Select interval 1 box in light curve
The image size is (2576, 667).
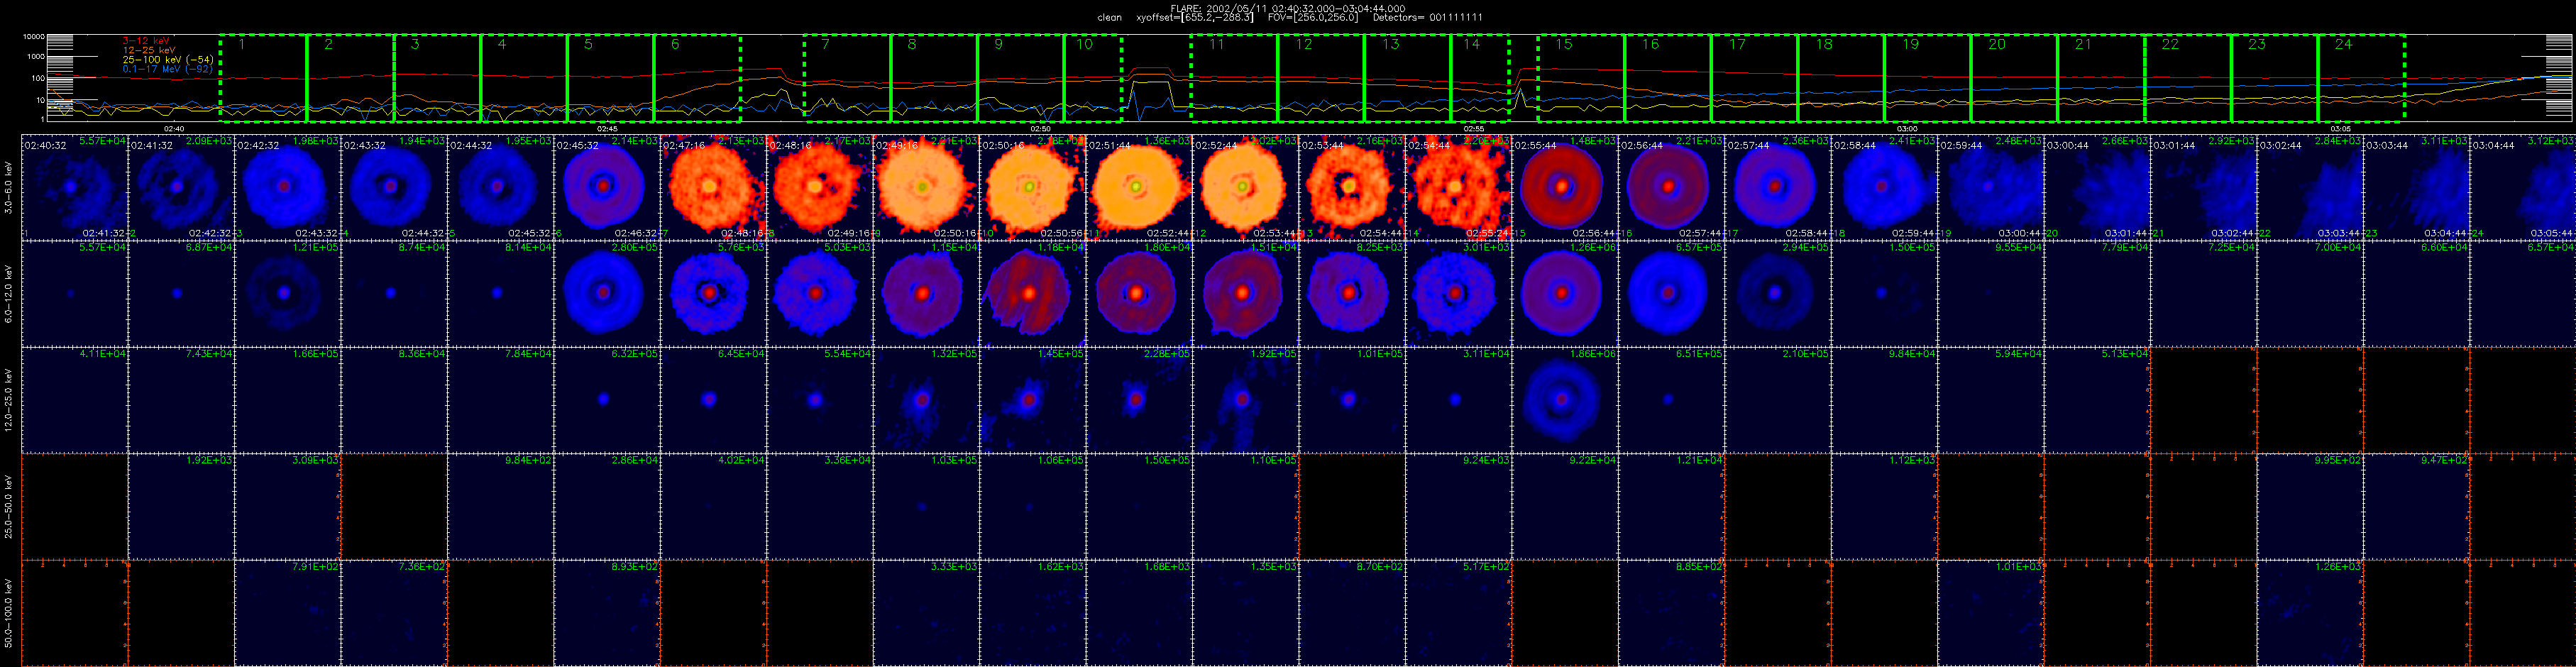point(263,78)
